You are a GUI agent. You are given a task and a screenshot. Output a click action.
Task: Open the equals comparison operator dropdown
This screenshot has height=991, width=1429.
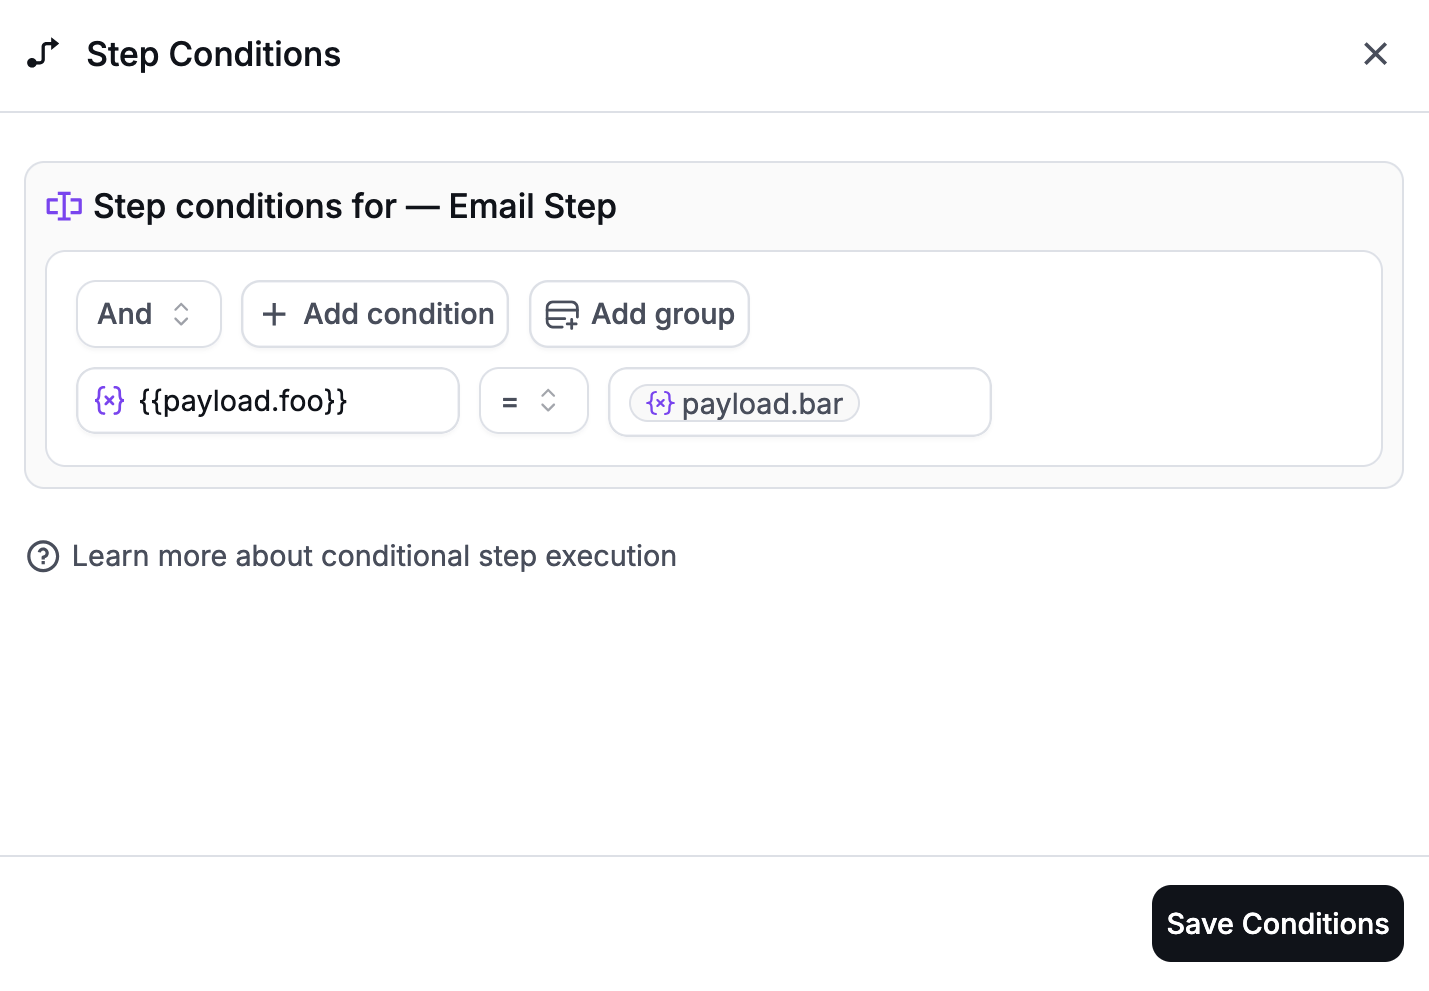533,400
